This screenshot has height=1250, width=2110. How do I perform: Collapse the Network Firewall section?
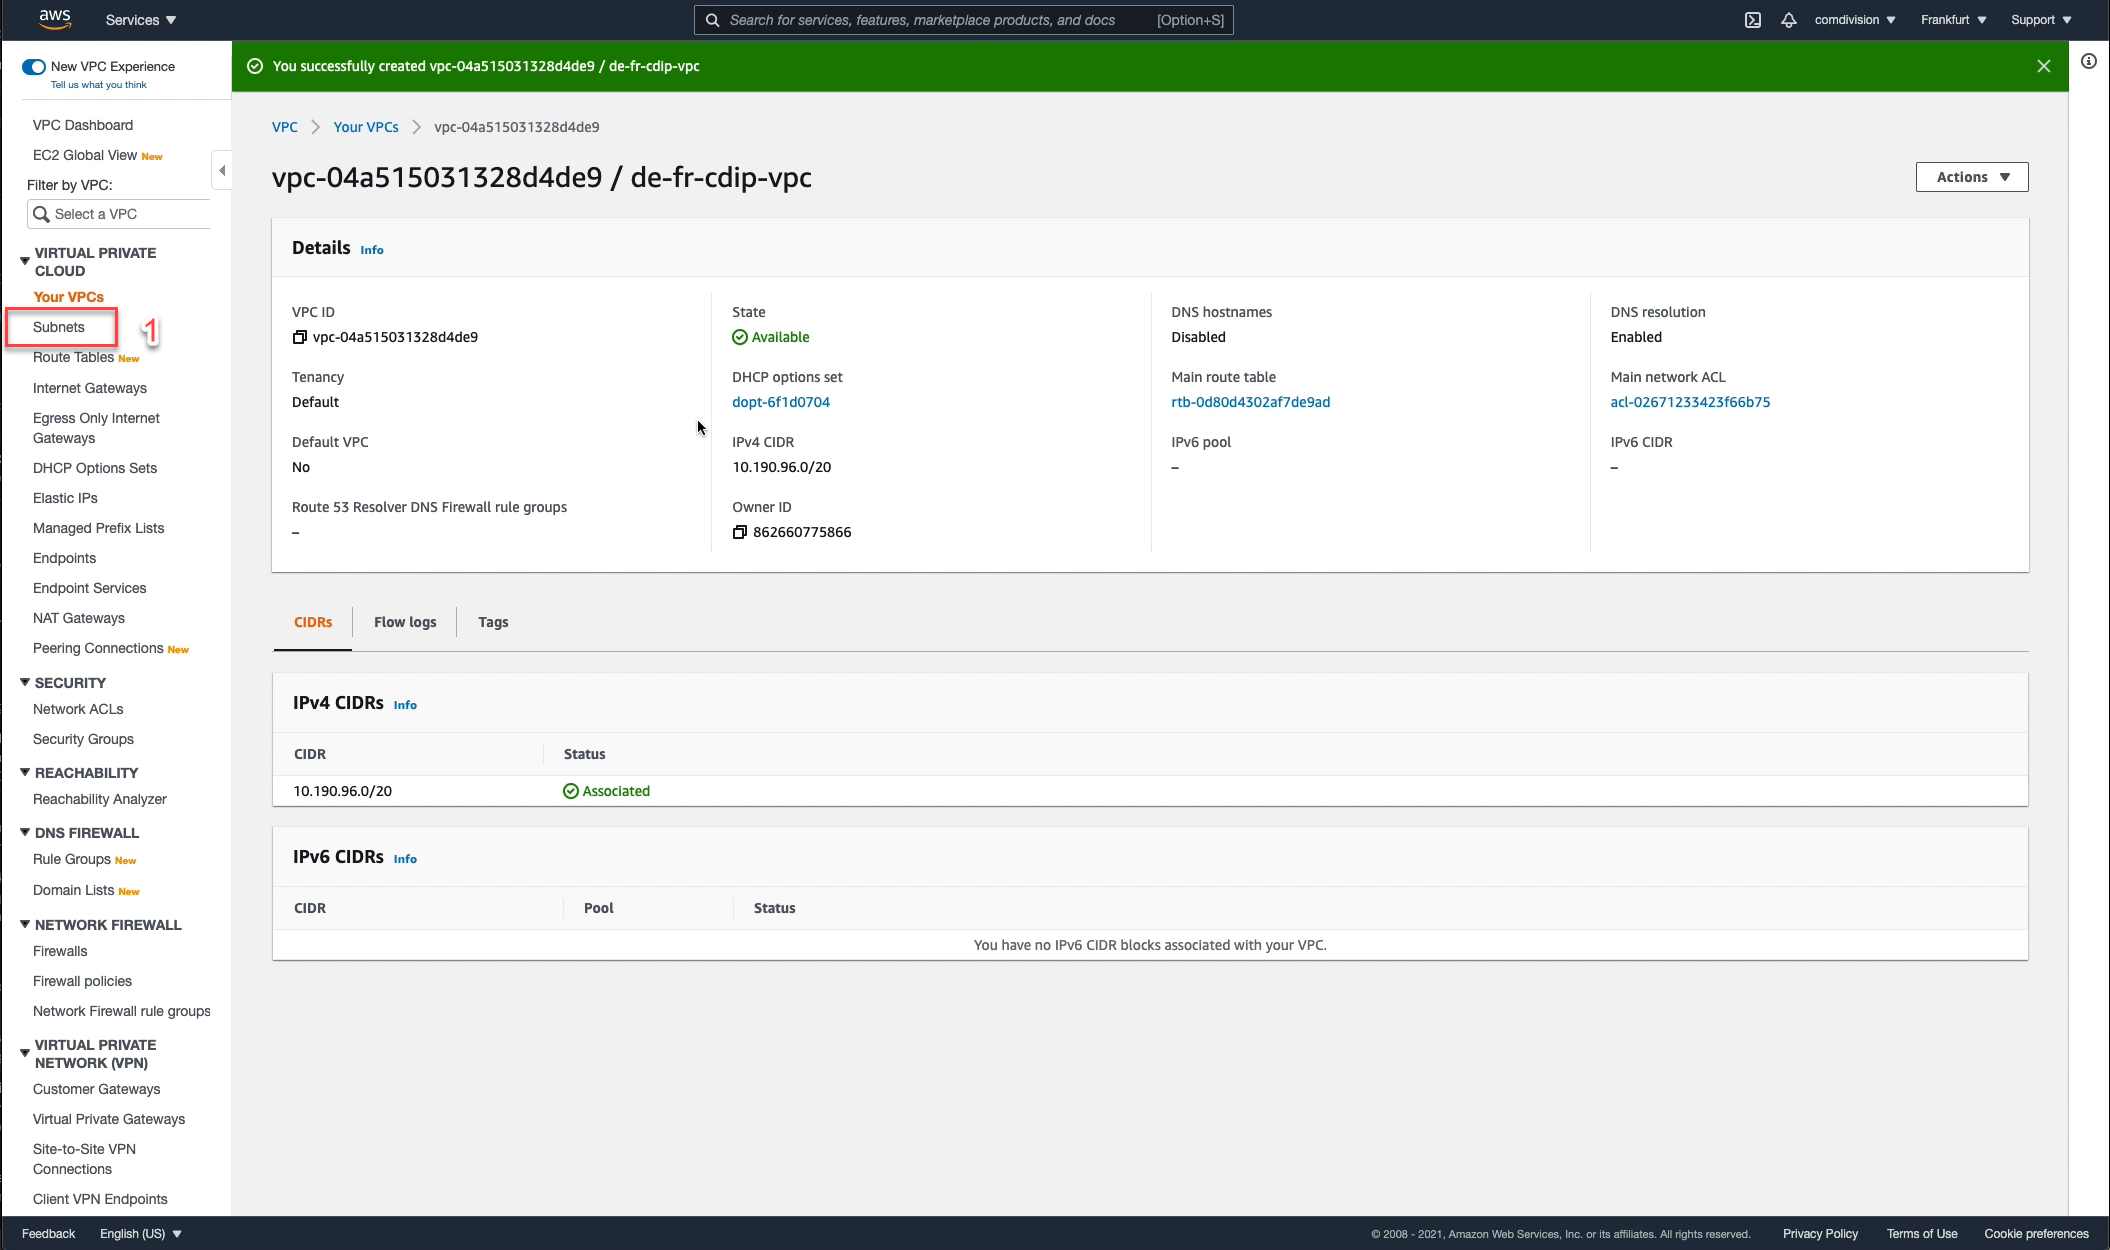pyautogui.click(x=25, y=924)
